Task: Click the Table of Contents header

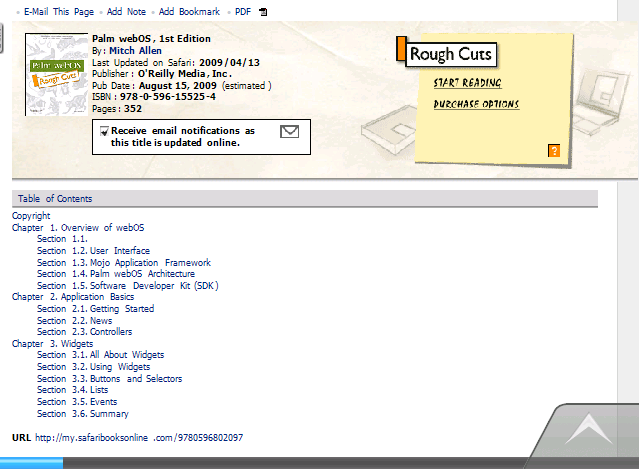Action: (x=305, y=198)
